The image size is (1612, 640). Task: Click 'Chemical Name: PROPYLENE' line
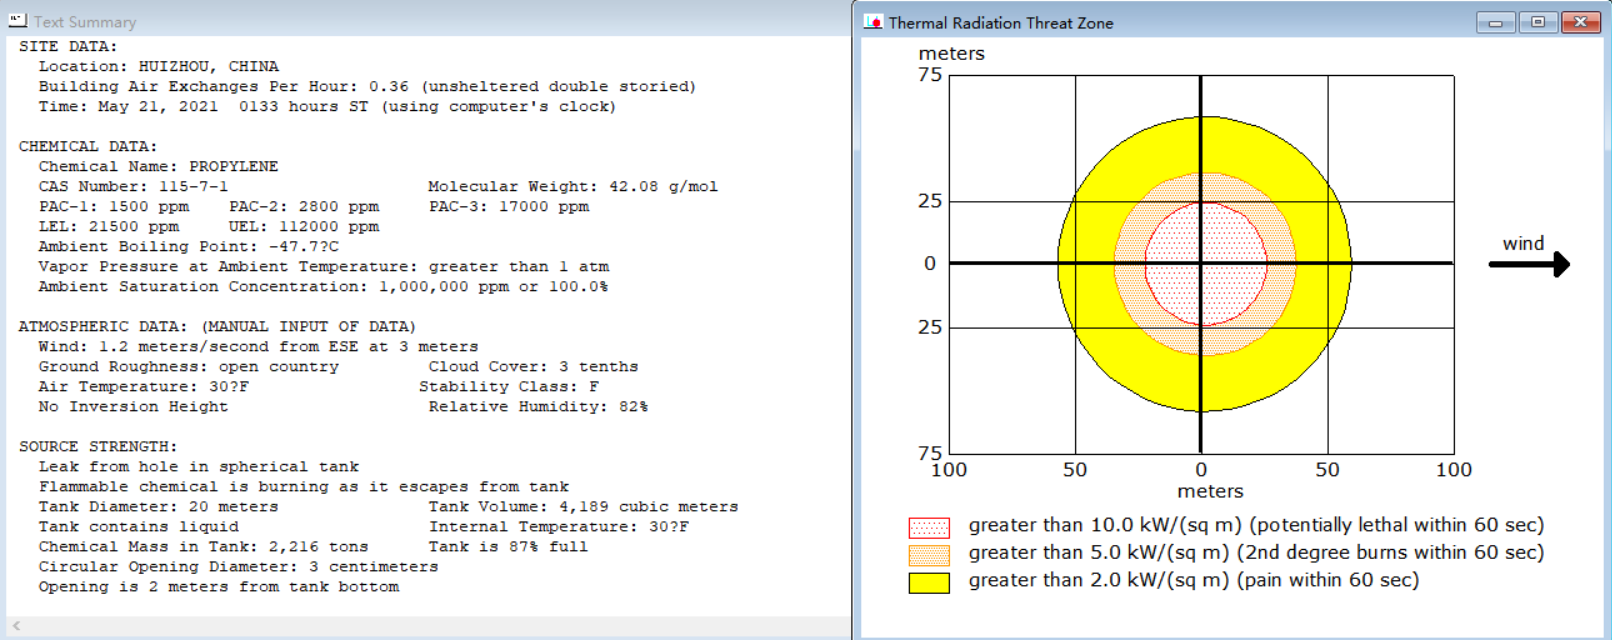(x=159, y=167)
